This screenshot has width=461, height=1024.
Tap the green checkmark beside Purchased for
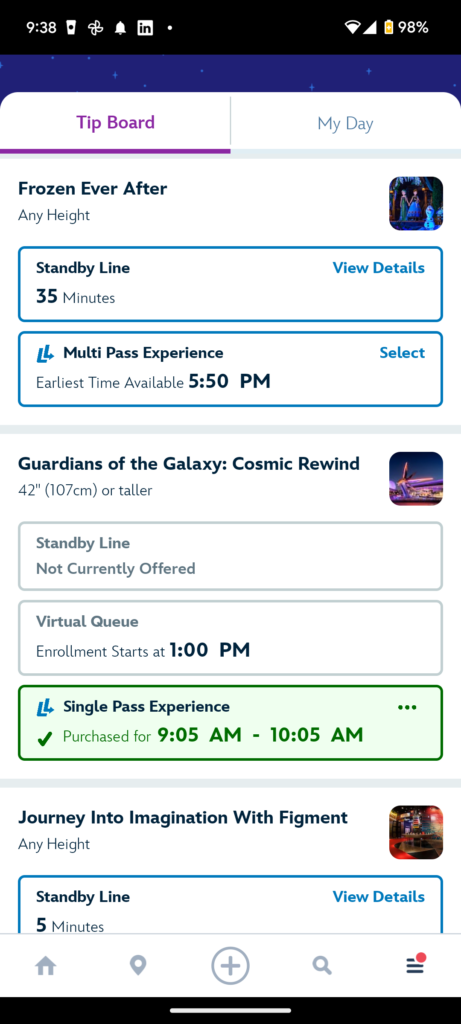[x=44, y=739]
